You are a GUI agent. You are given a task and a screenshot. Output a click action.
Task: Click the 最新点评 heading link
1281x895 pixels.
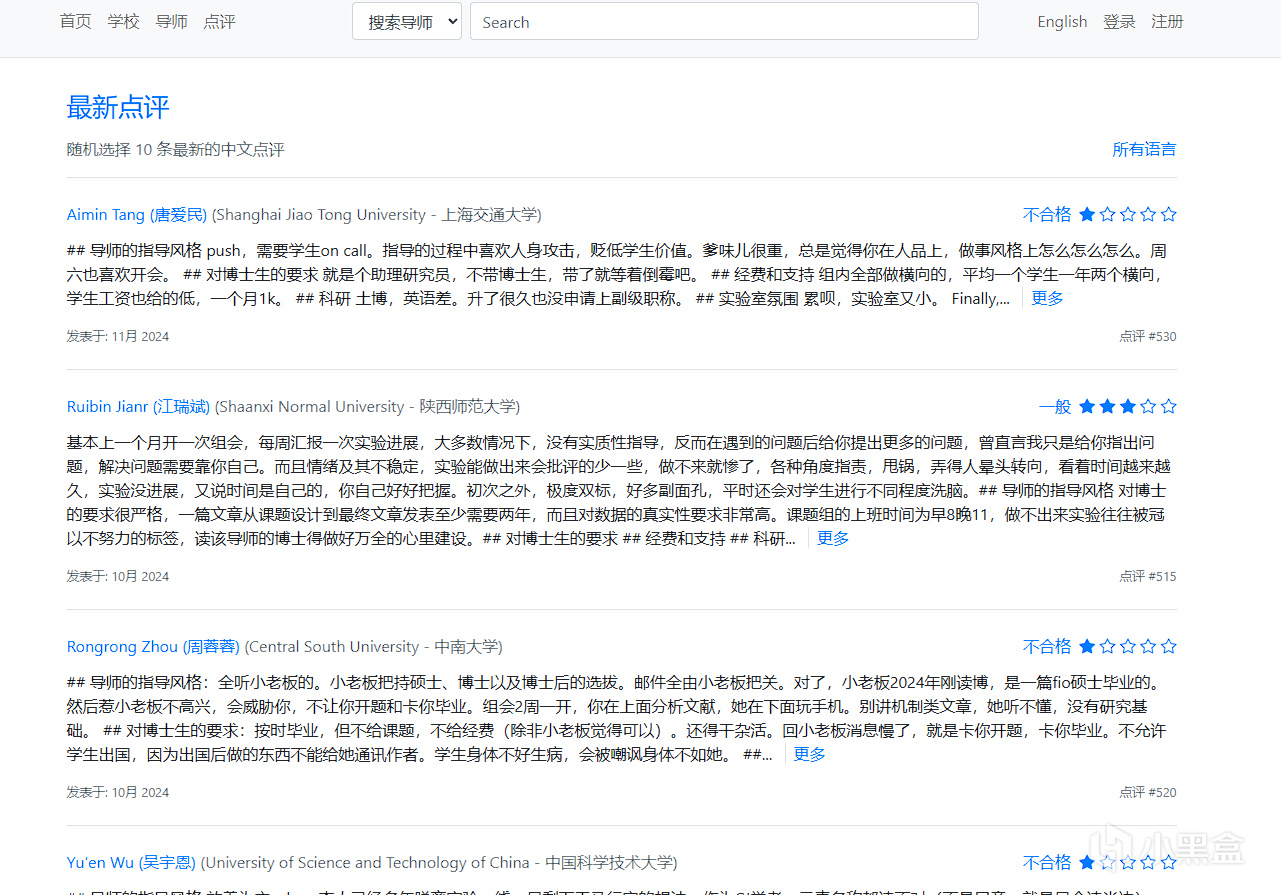click(118, 107)
